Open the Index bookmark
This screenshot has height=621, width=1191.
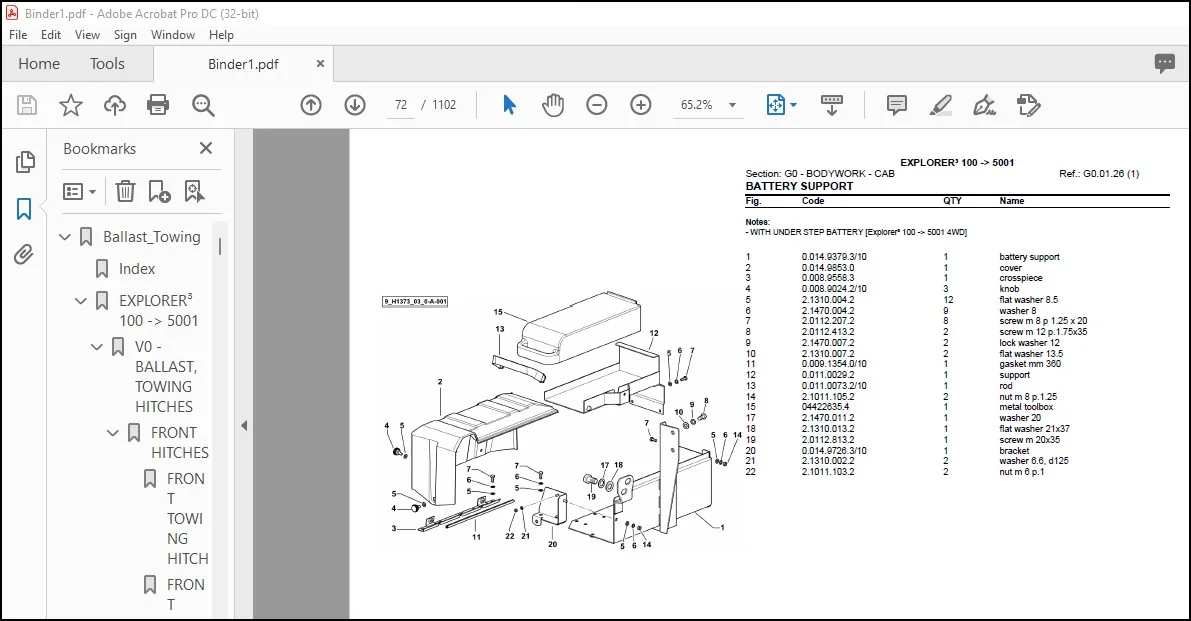(x=137, y=269)
